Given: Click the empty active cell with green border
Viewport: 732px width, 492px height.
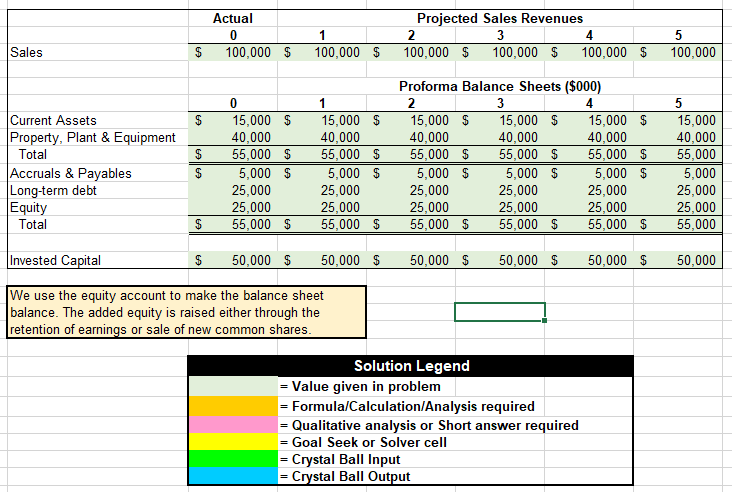Looking at the screenshot, I should click(x=500, y=312).
